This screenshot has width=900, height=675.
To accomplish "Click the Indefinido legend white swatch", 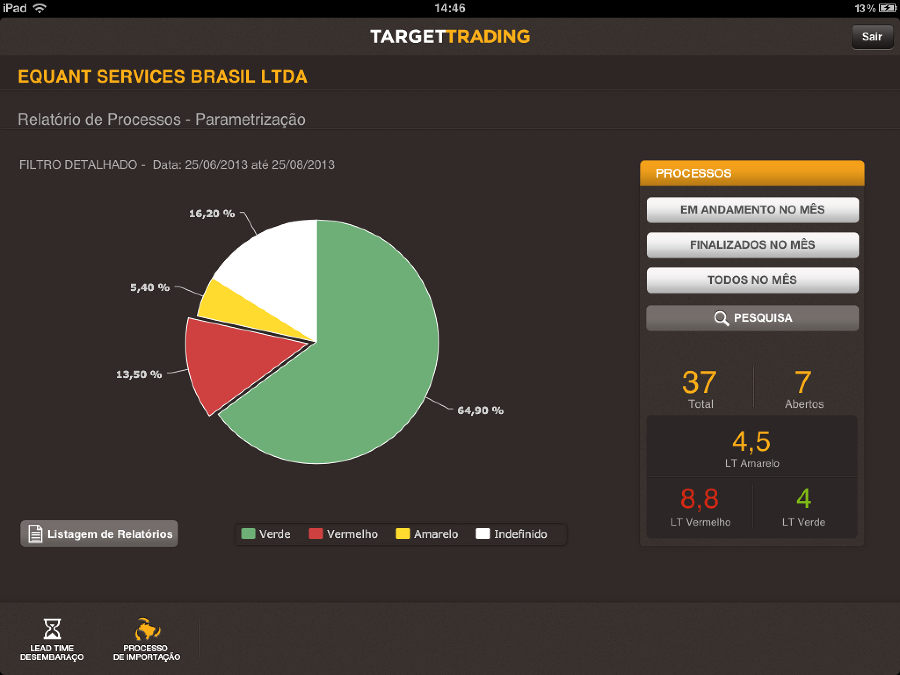I will click(483, 534).
